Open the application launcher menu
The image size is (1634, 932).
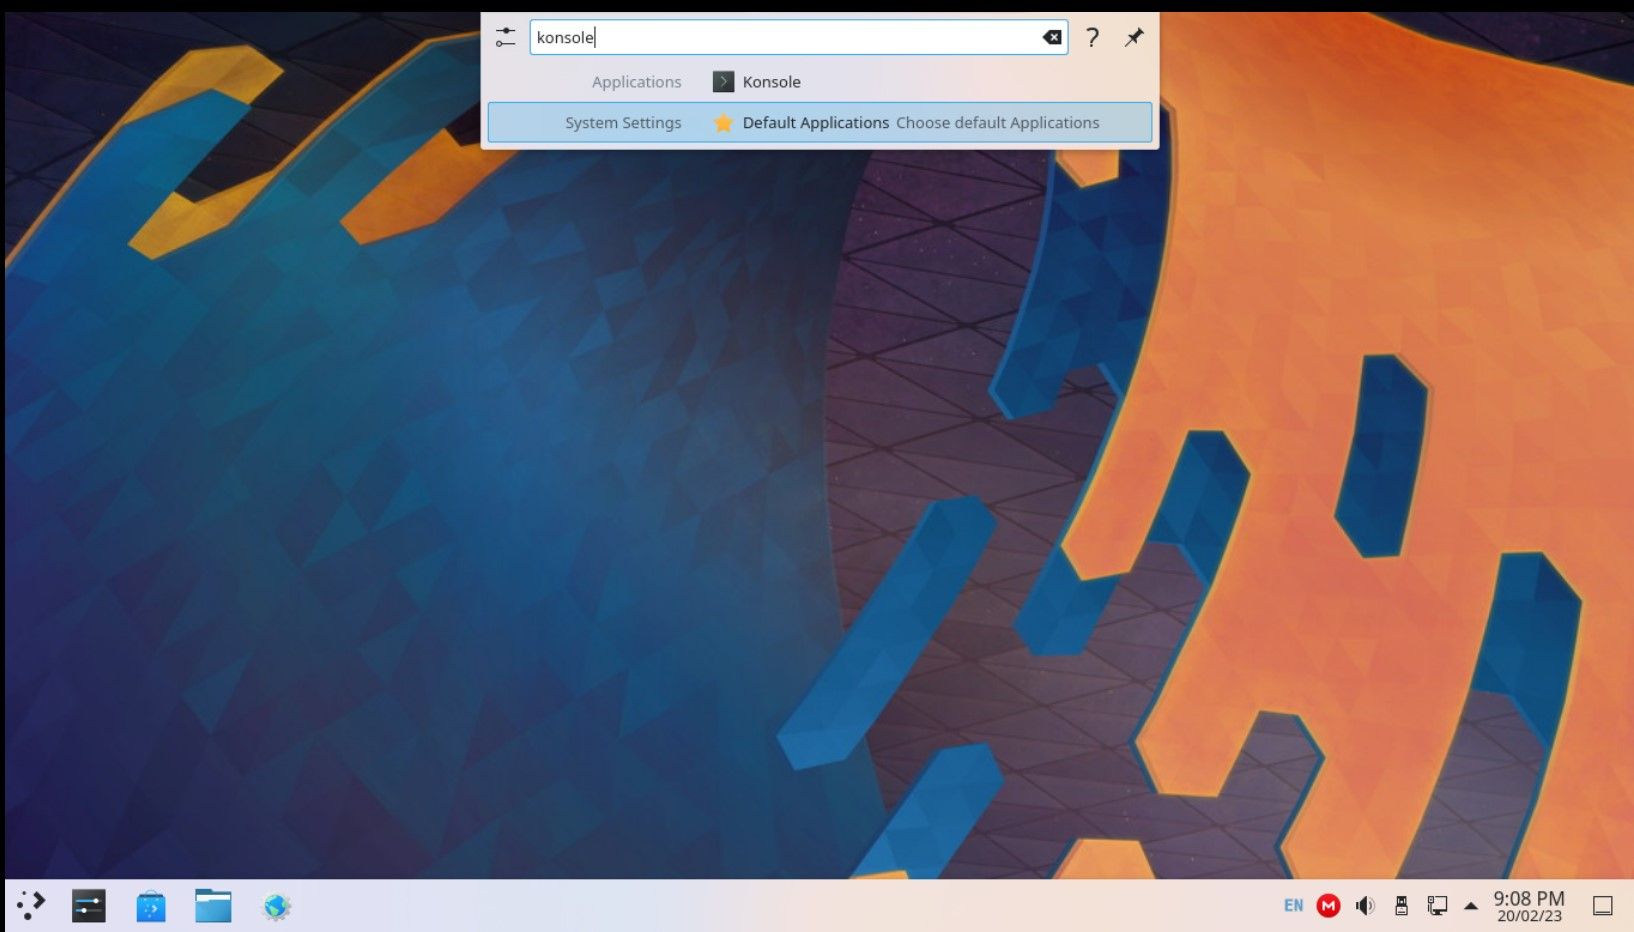(x=30, y=905)
